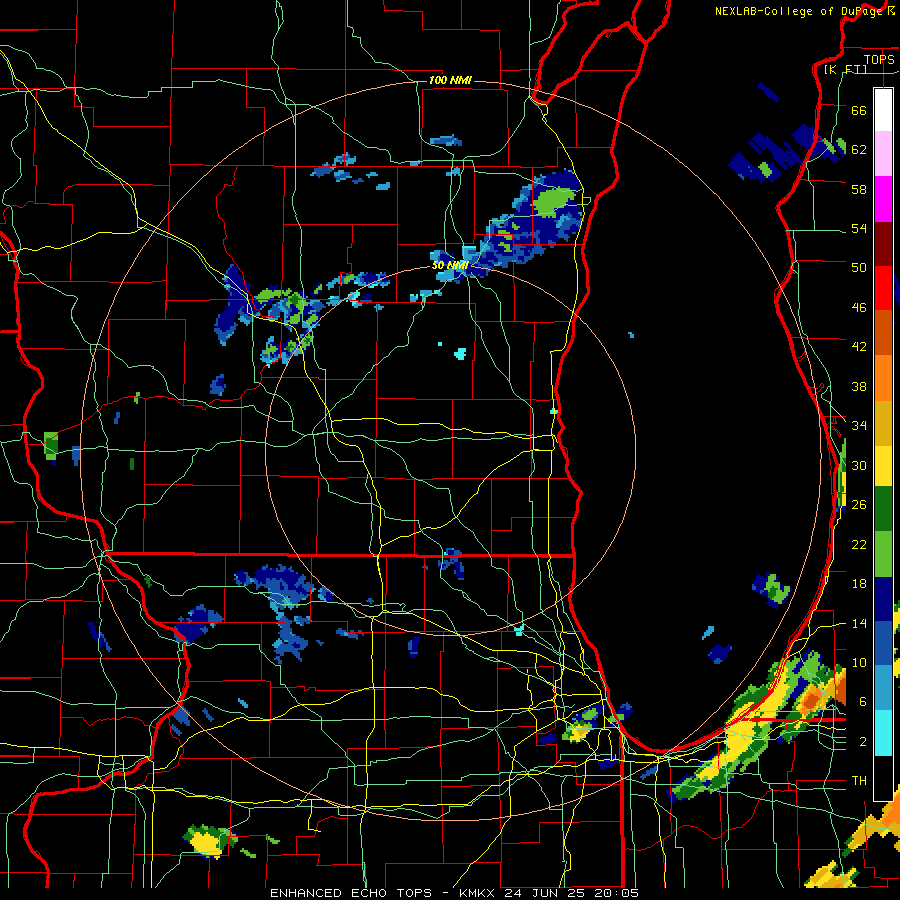Screen dimensions: 900x900
Task: Select the bright red legend swatch
Action: 883,288
